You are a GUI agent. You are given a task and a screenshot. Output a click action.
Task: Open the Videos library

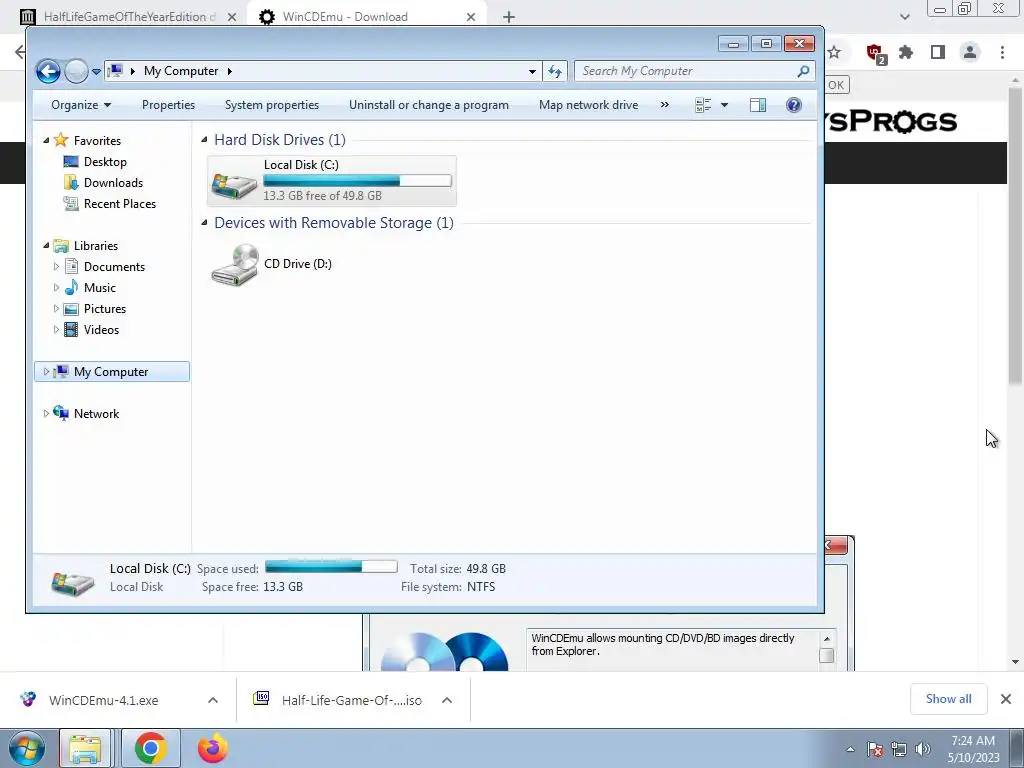coord(101,330)
